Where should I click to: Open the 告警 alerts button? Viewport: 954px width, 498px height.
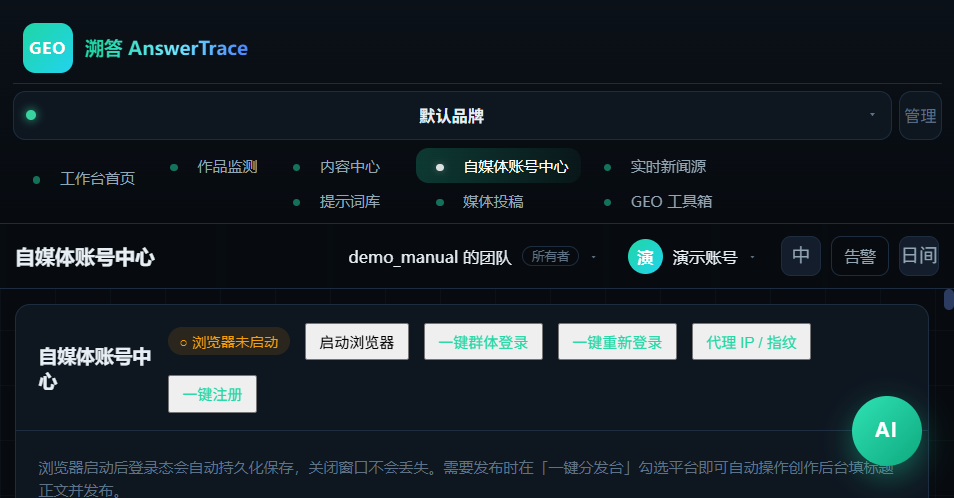(860, 256)
